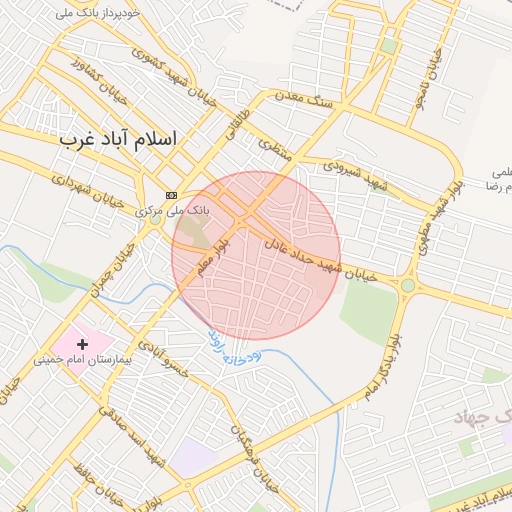Select the خیابان شهید کشوری street label
512x512 pixels.
[x=173, y=77]
